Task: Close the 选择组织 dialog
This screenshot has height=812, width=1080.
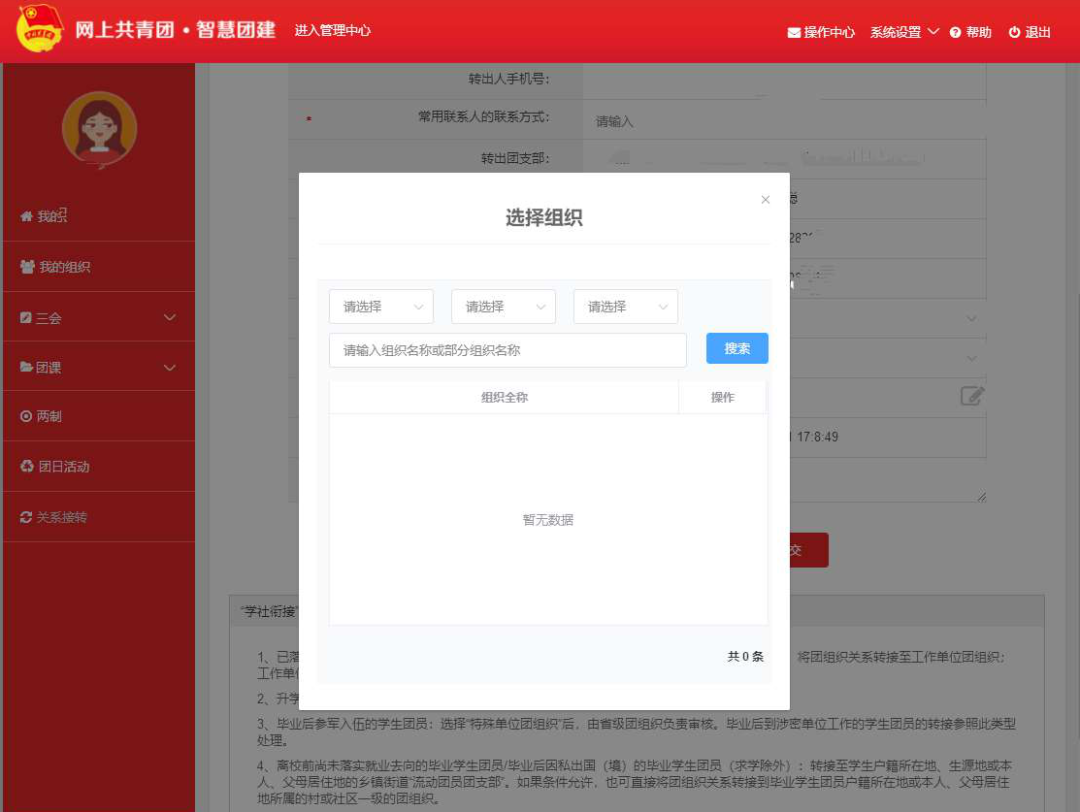Action: tap(765, 200)
